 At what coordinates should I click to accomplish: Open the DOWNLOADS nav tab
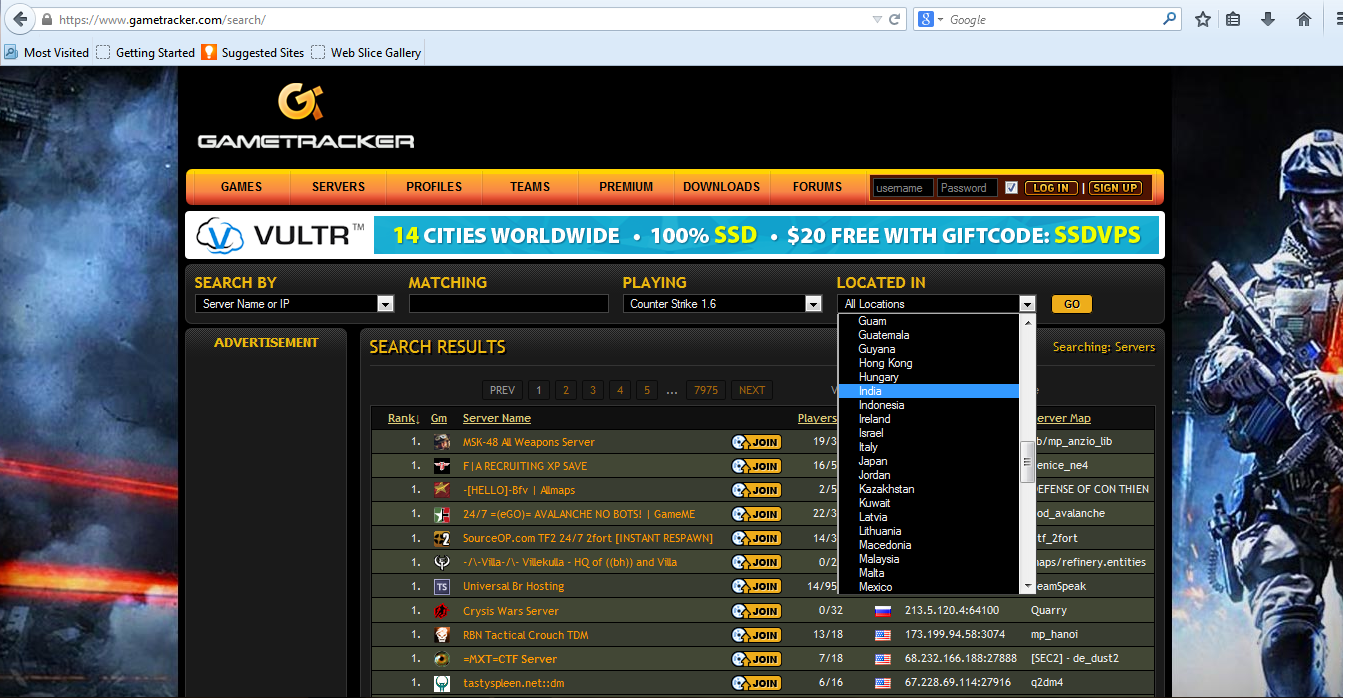click(721, 187)
